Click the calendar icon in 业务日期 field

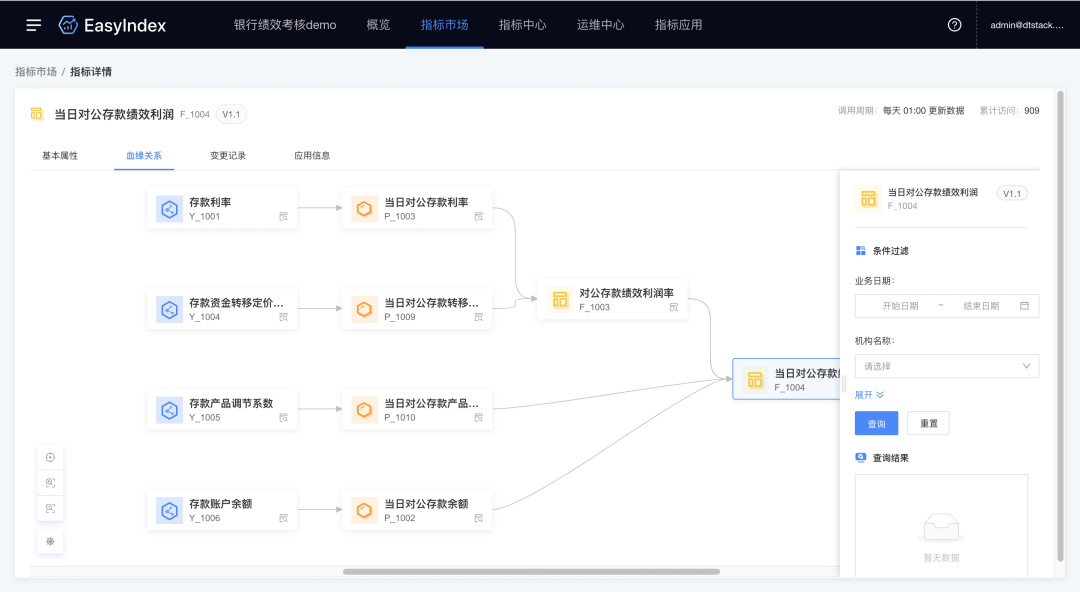(x=1024, y=306)
